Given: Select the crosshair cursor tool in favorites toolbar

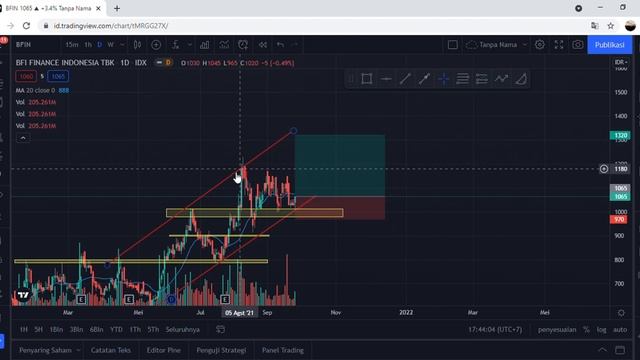Looking at the screenshot, I should point(443,79).
